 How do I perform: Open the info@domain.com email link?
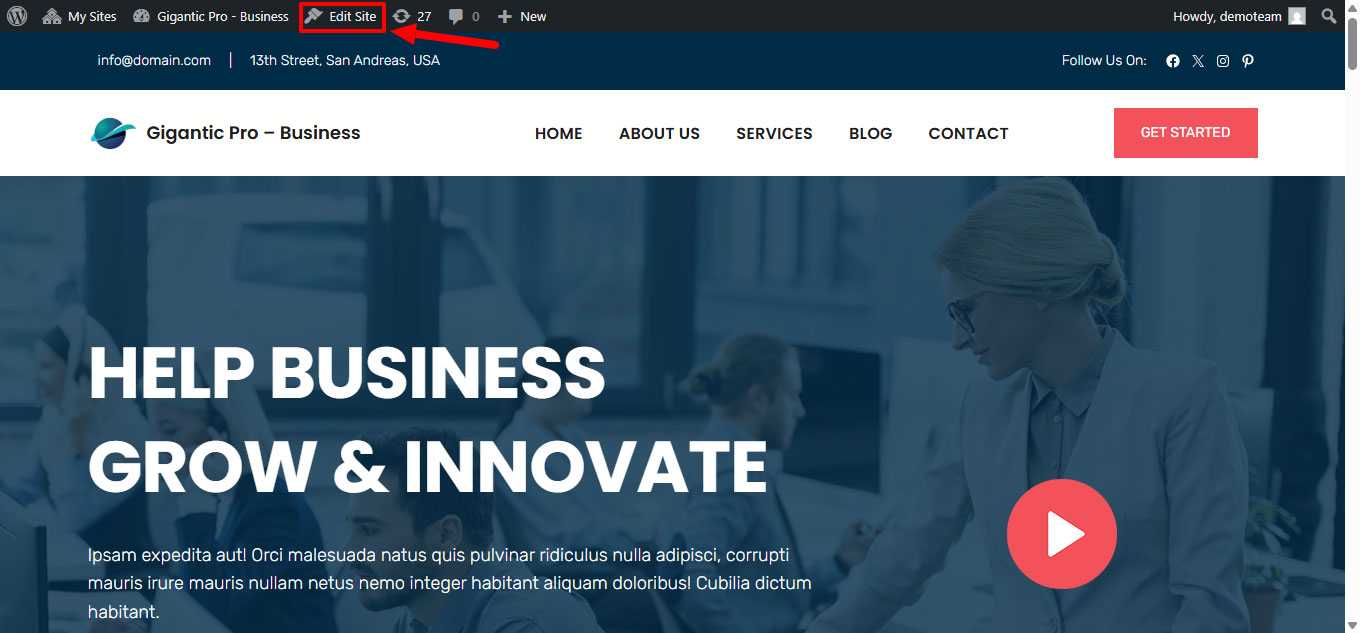click(x=154, y=60)
